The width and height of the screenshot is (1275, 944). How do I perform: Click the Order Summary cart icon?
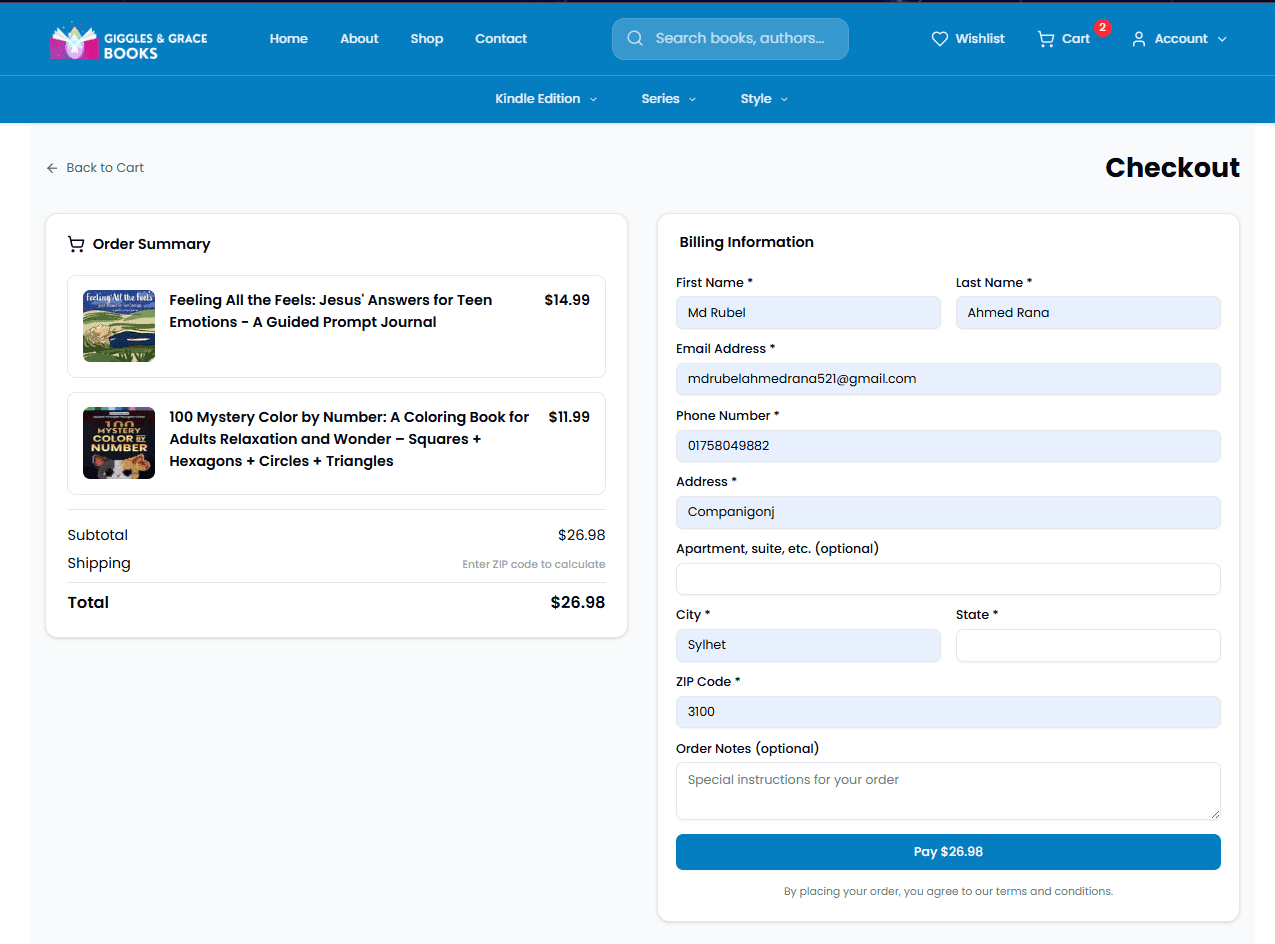click(x=76, y=244)
